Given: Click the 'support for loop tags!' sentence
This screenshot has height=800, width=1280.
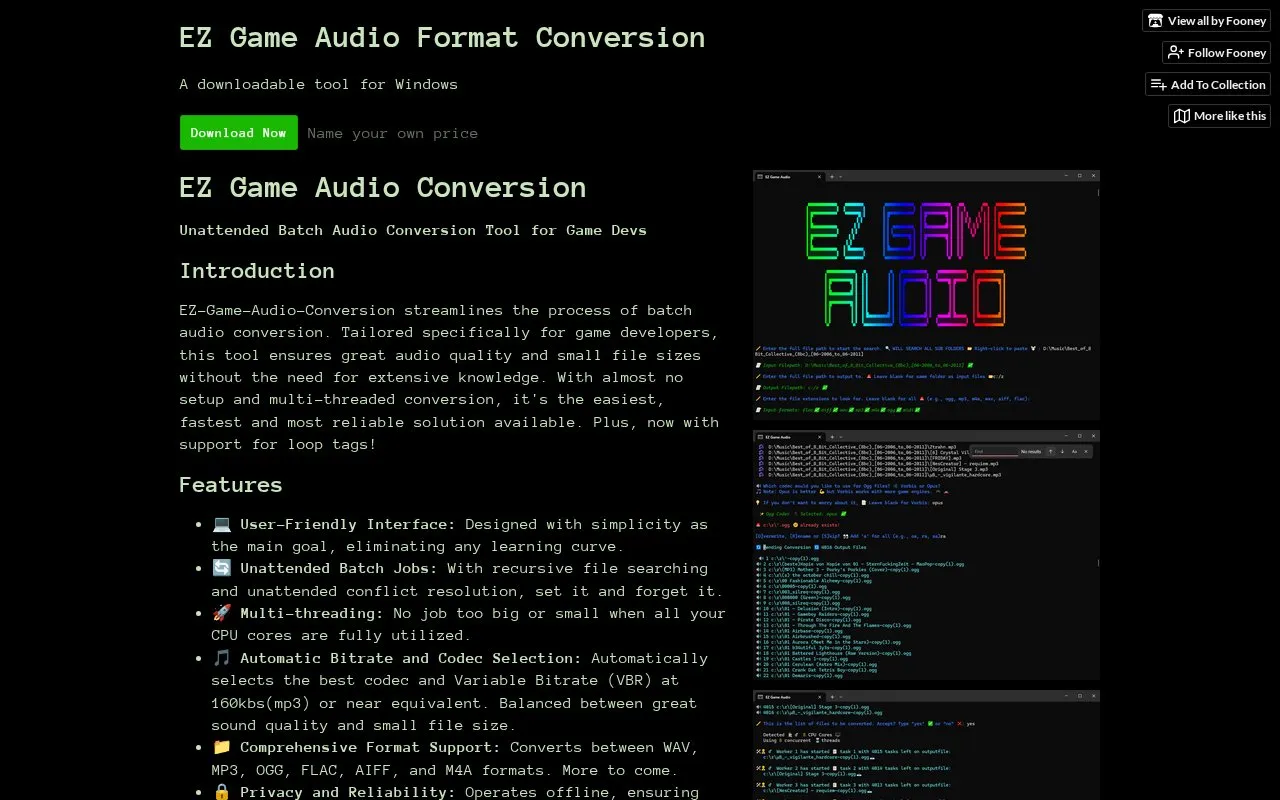Looking at the screenshot, I should (278, 444).
